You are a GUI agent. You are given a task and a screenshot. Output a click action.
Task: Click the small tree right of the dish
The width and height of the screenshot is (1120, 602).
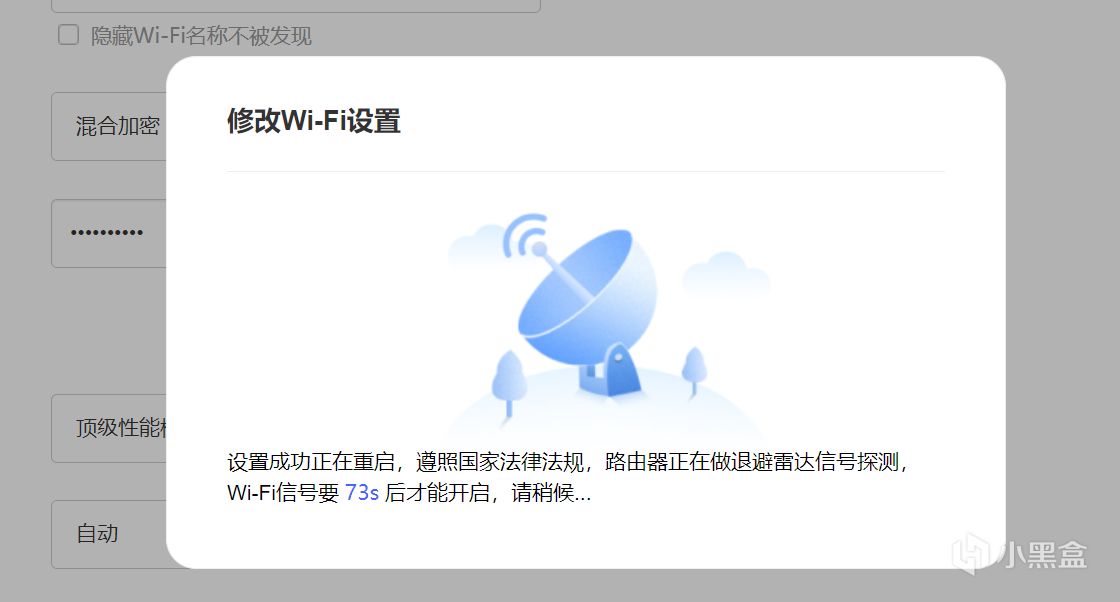tap(694, 371)
